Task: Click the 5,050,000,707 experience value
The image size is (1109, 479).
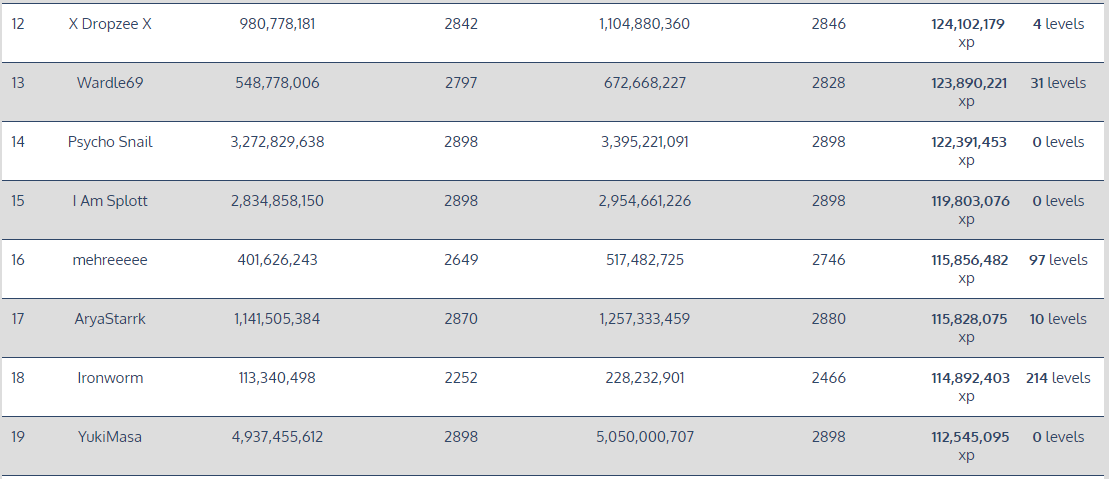Action: click(x=645, y=437)
